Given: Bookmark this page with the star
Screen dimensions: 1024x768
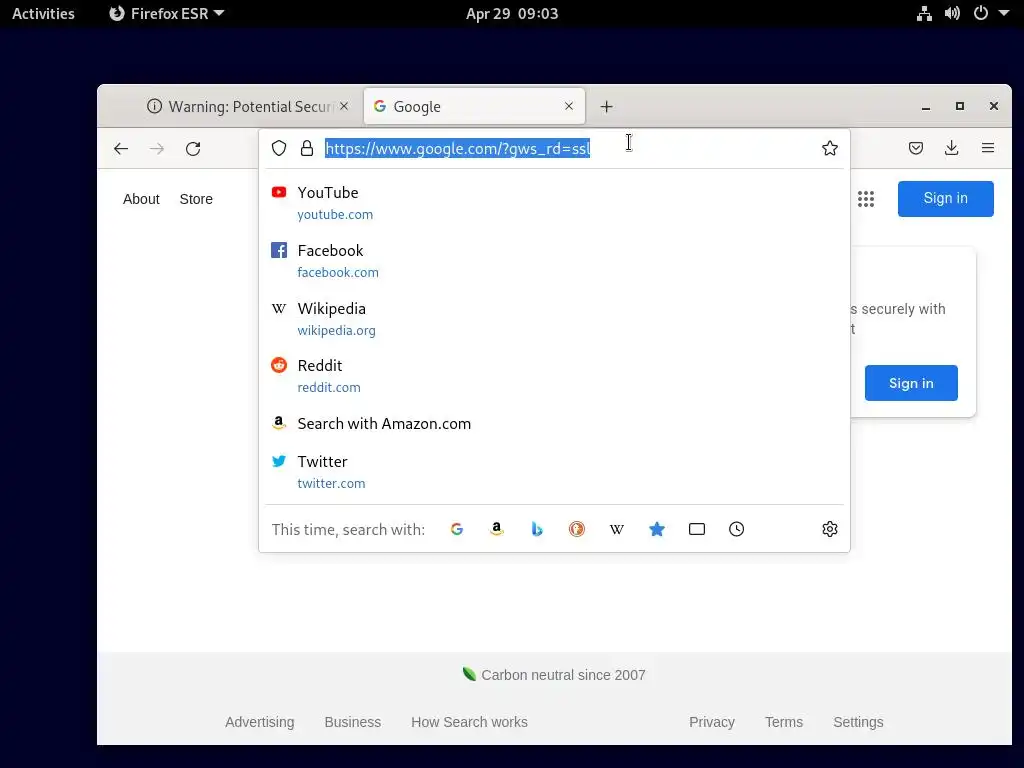Looking at the screenshot, I should click(829, 148).
